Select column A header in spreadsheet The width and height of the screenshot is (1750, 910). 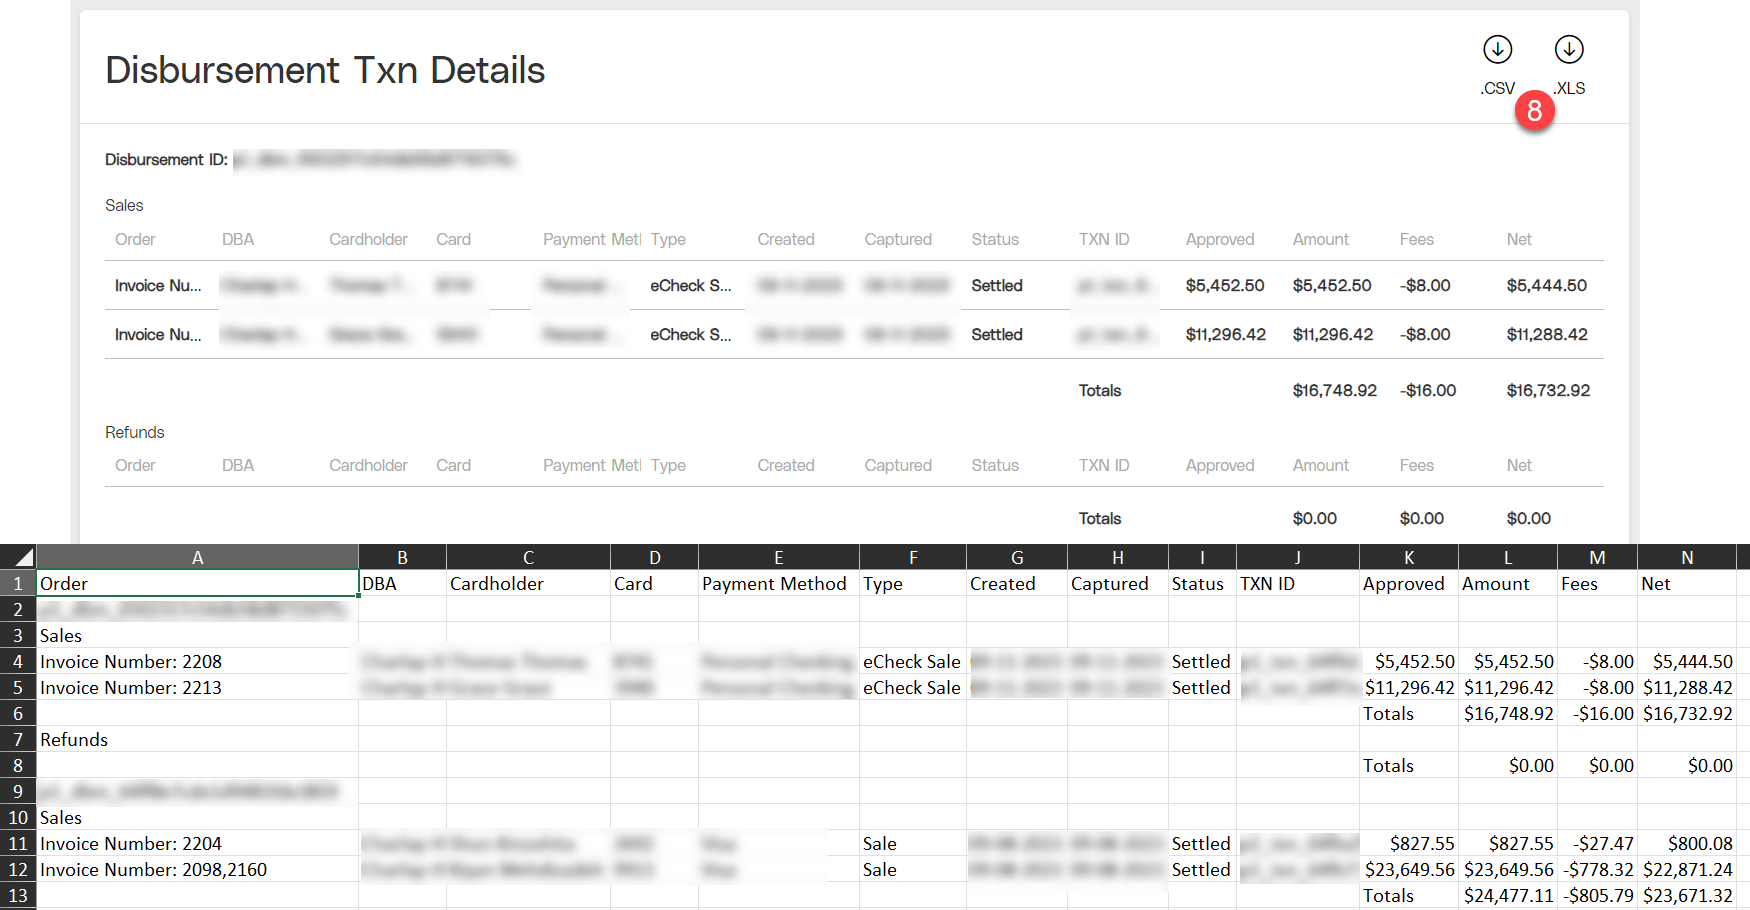(x=197, y=557)
